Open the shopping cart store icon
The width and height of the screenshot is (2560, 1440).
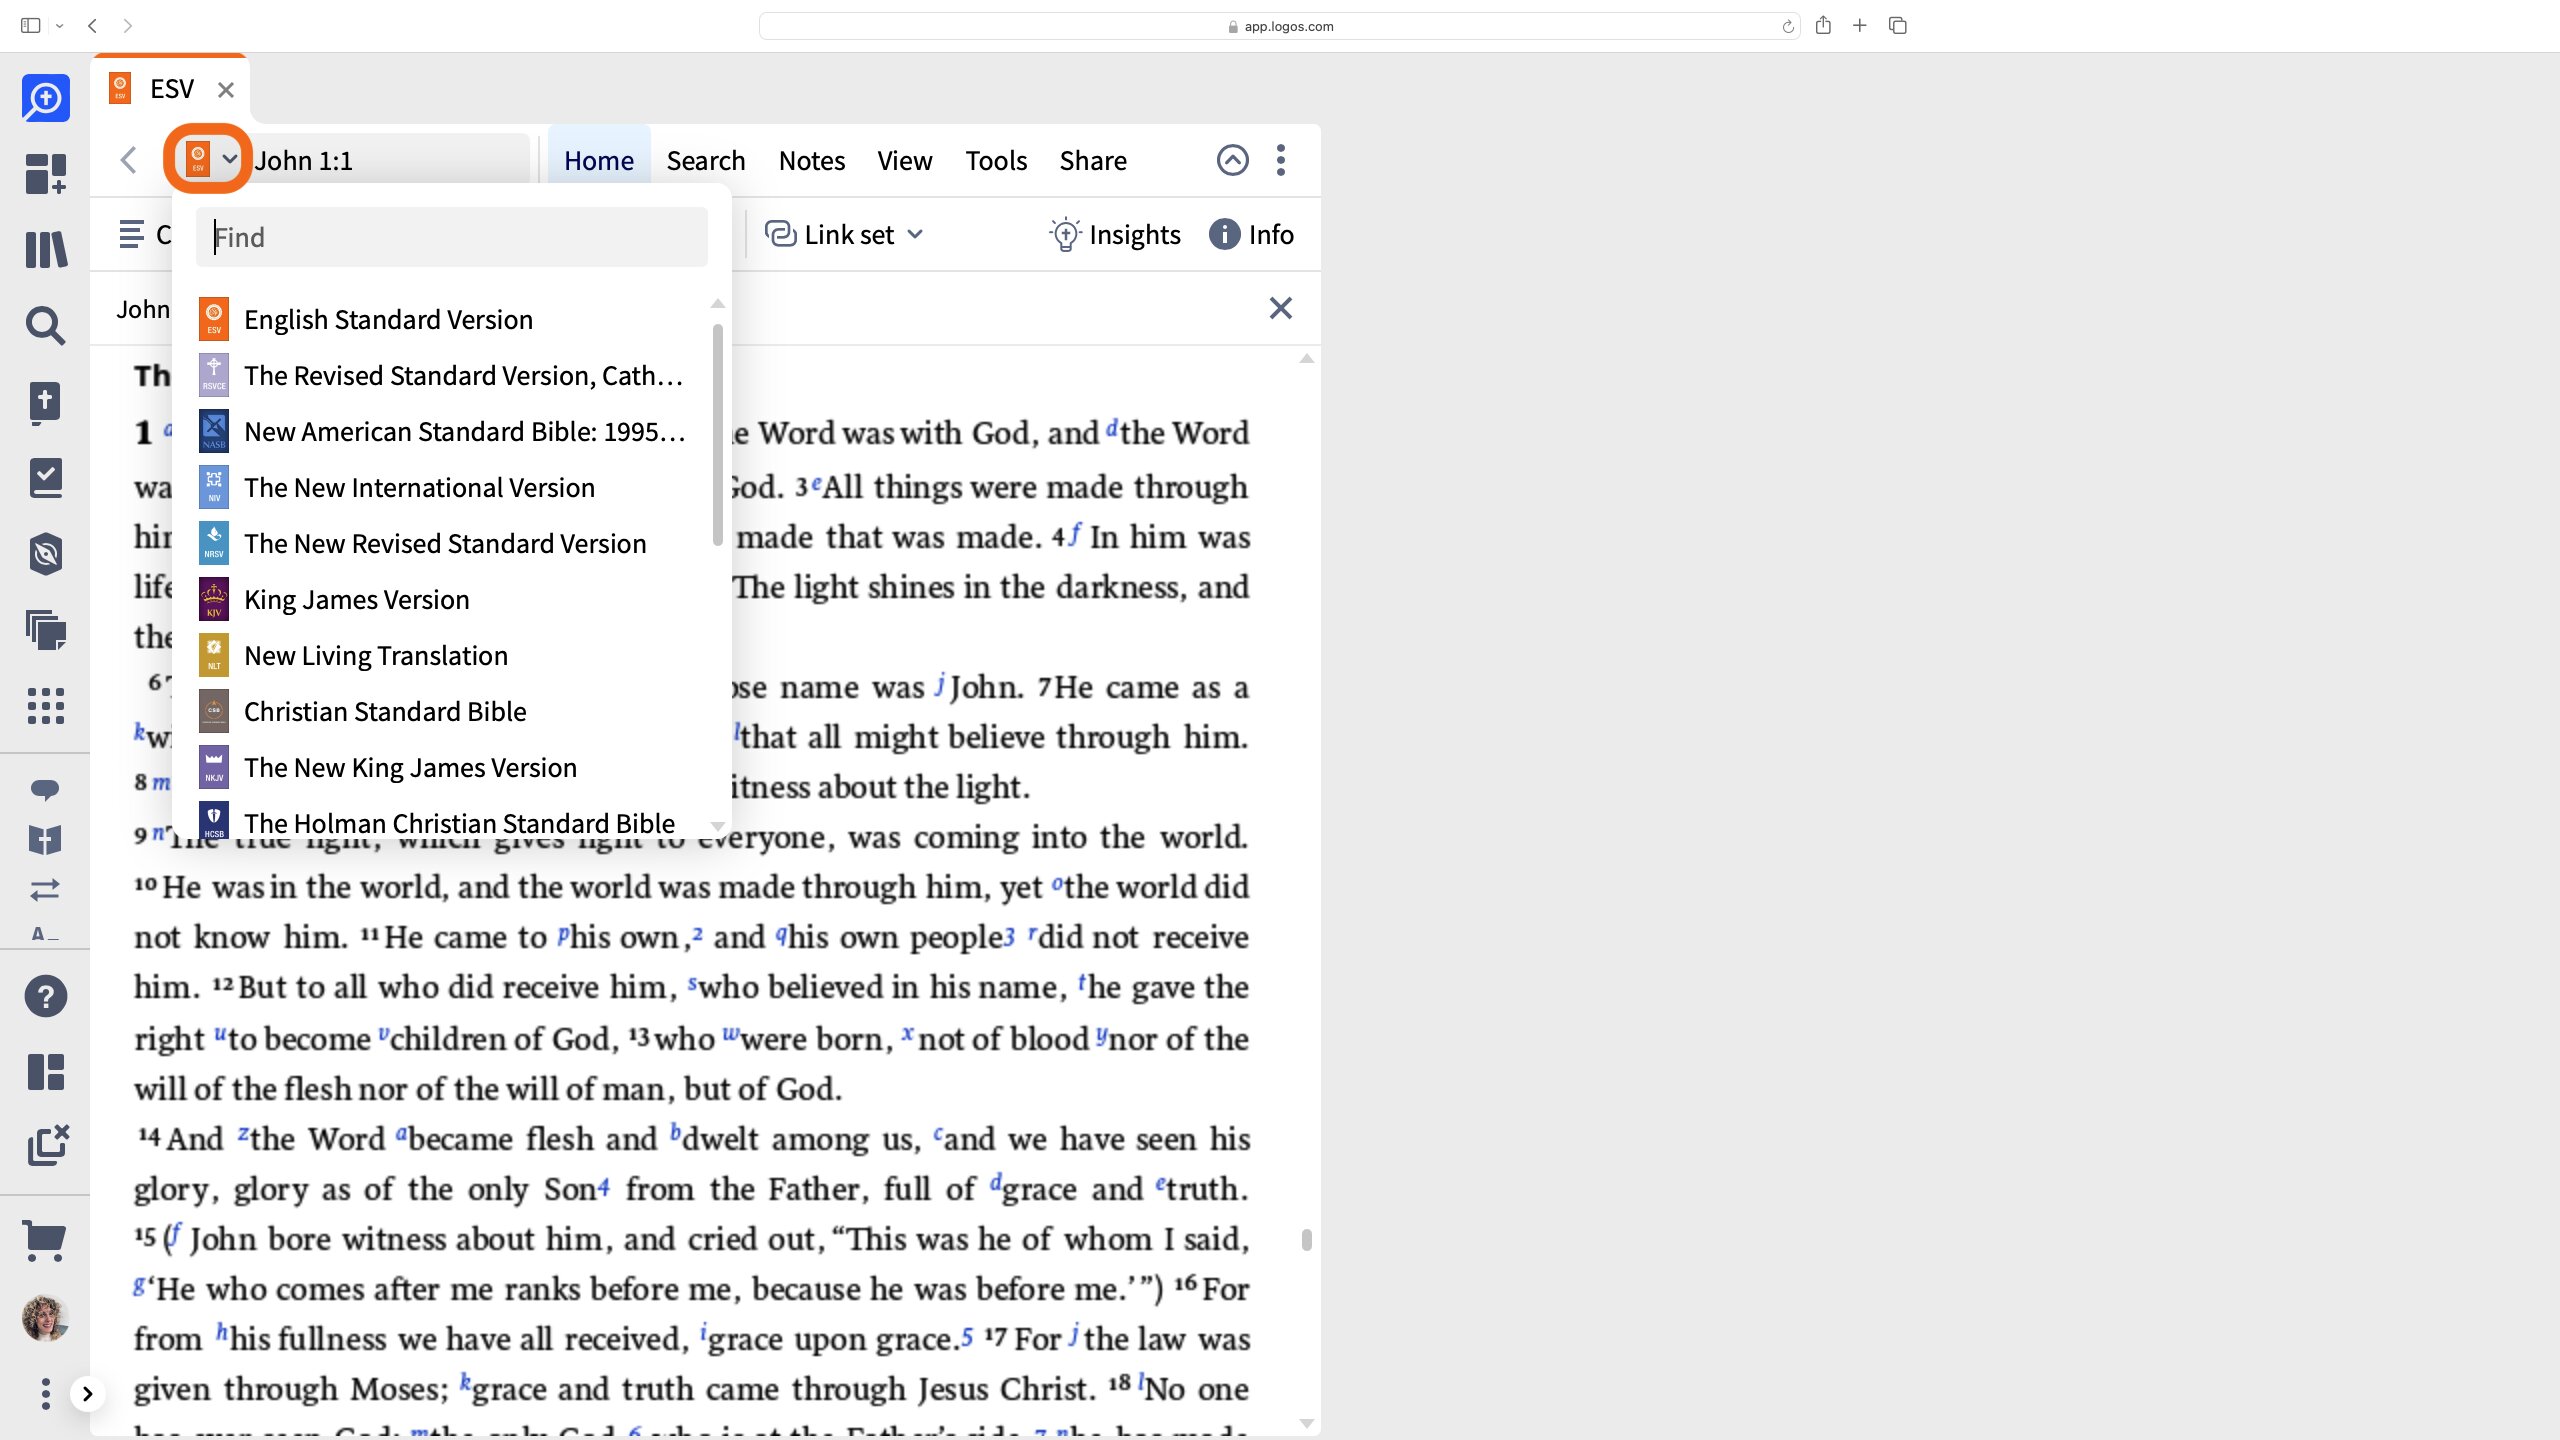click(x=45, y=1241)
